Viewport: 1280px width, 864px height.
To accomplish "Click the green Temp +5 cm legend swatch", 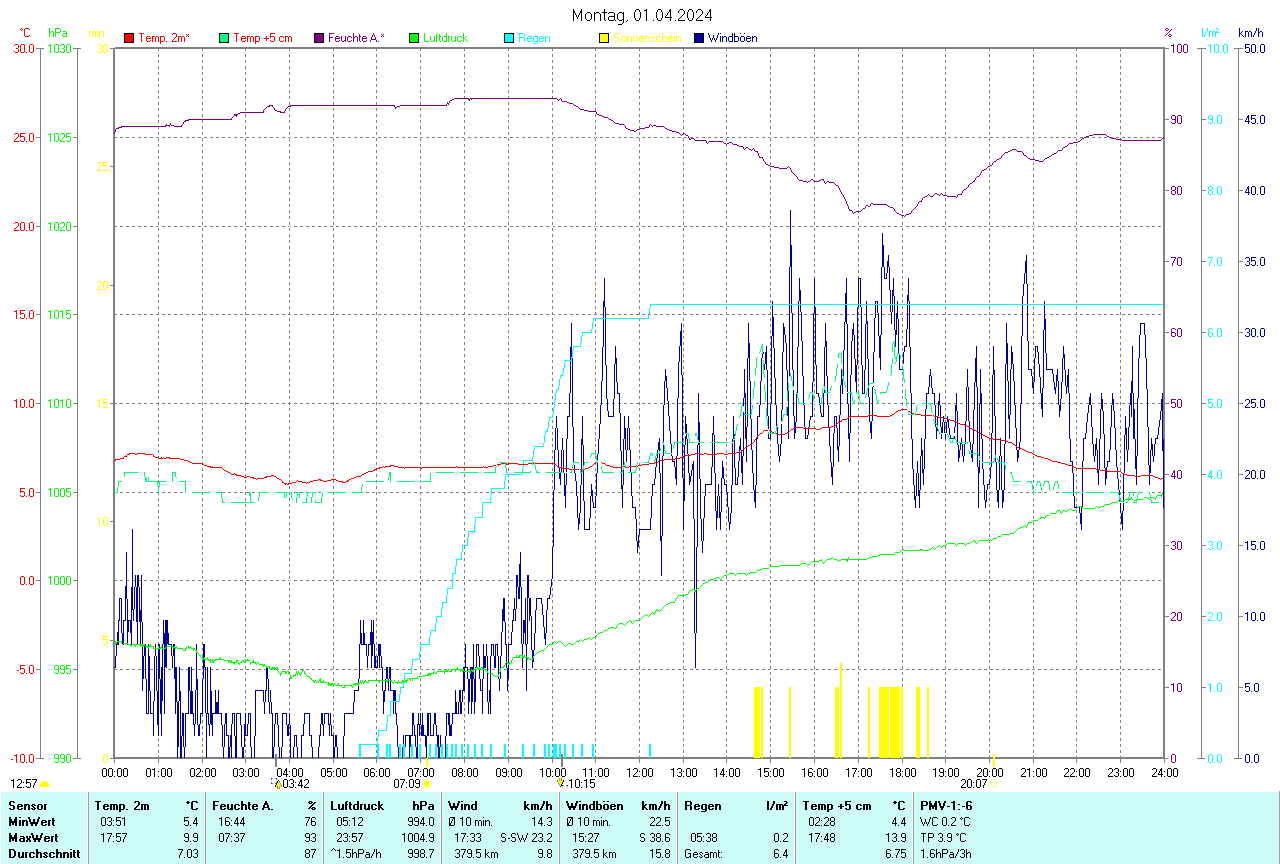I will tap(224, 38).
